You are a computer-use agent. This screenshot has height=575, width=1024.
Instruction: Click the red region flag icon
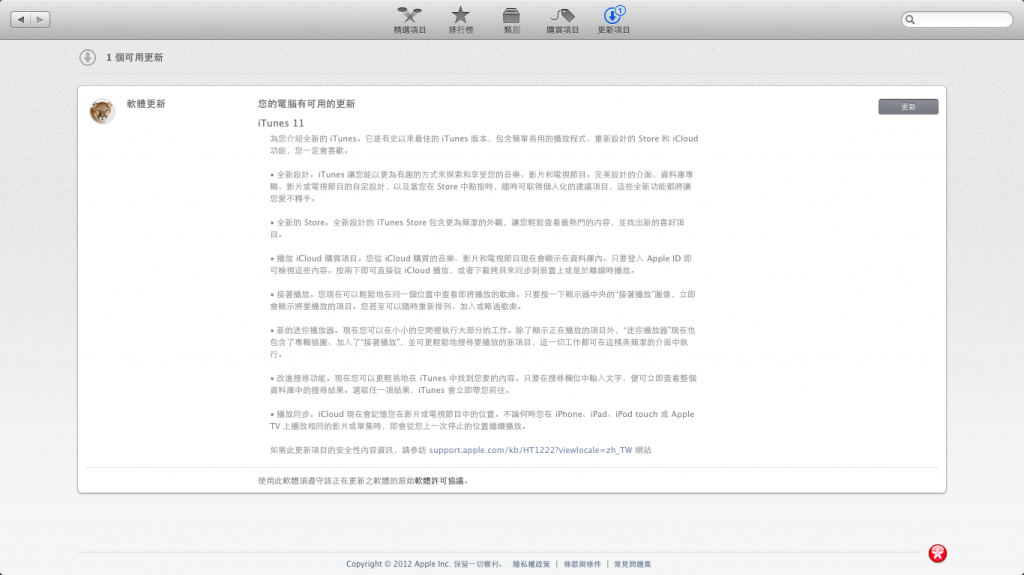(937, 553)
